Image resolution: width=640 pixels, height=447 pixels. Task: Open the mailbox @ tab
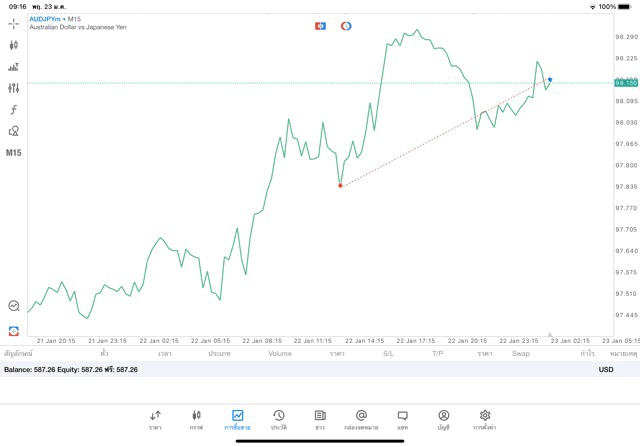click(x=361, y=419)
